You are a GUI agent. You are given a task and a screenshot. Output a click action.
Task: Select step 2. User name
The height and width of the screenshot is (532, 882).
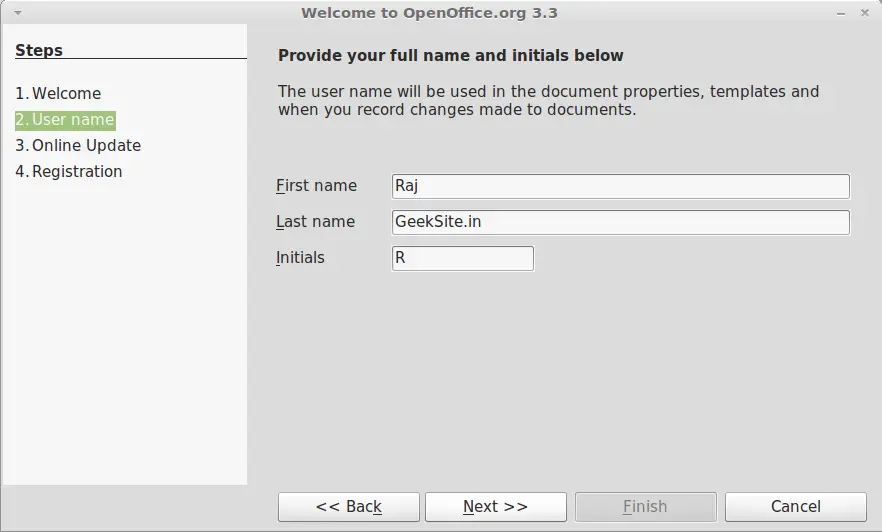point(65,120)
